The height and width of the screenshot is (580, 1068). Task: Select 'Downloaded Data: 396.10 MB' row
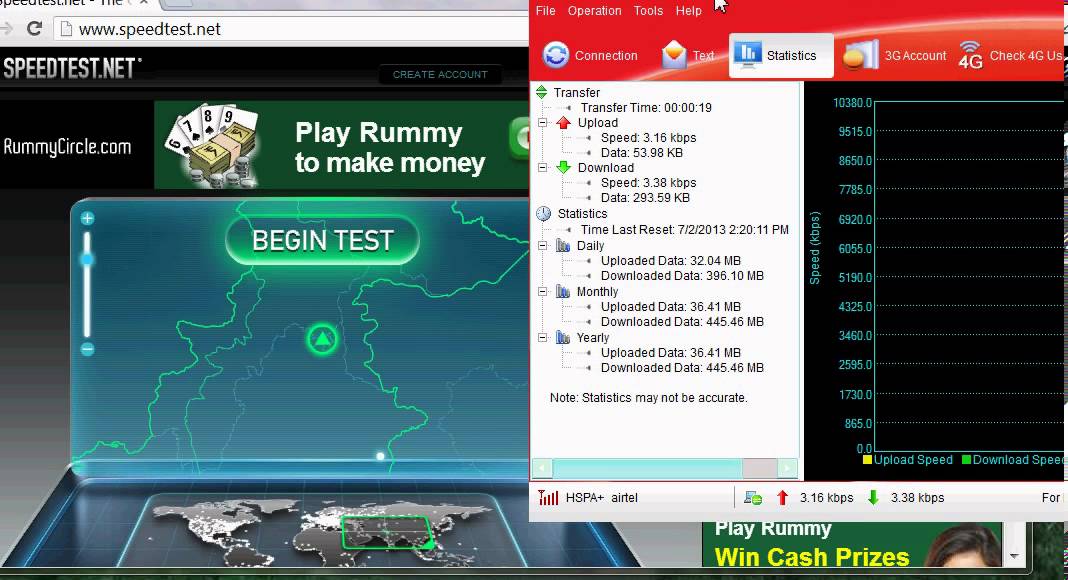[x=682, y=276]
